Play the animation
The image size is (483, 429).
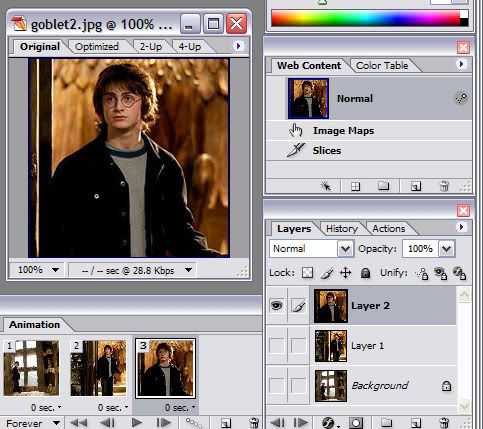137,423
